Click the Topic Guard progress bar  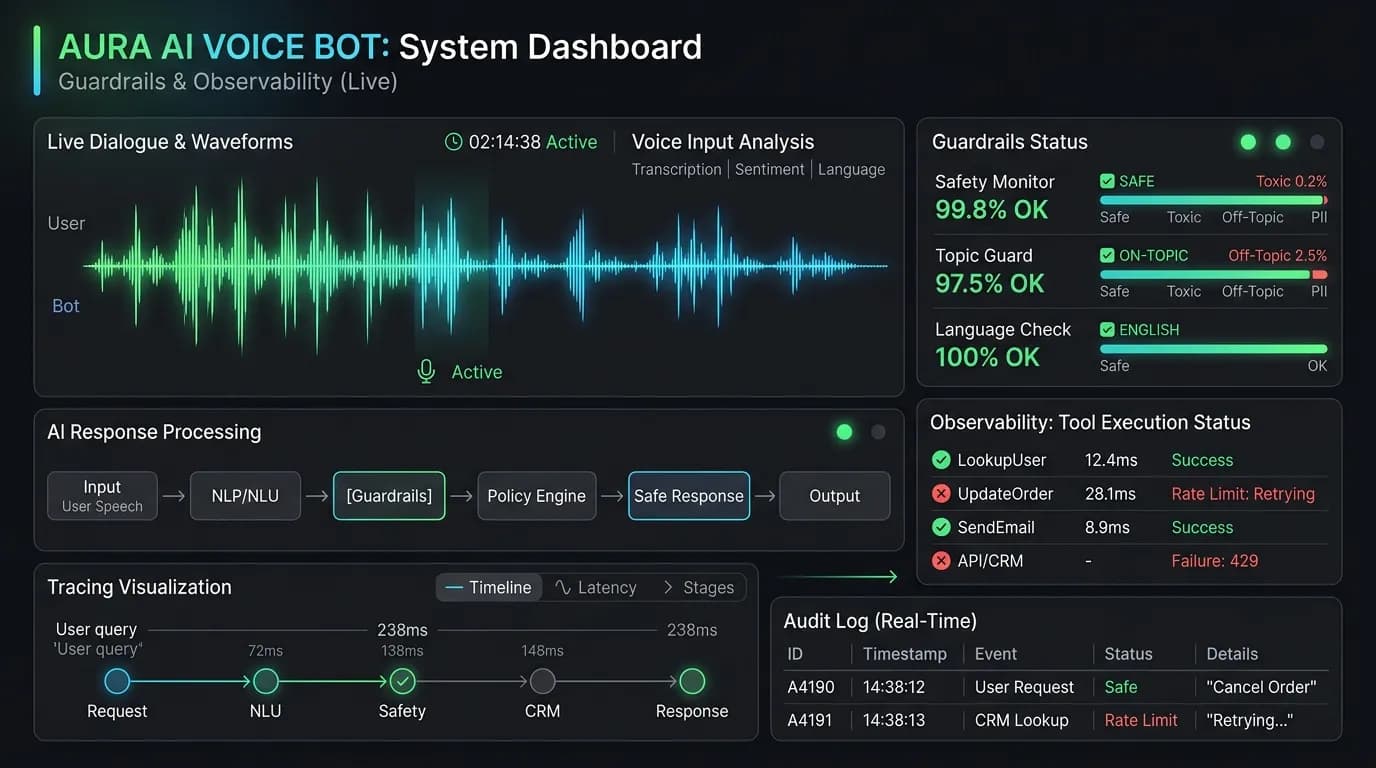tap(1213, 274)
